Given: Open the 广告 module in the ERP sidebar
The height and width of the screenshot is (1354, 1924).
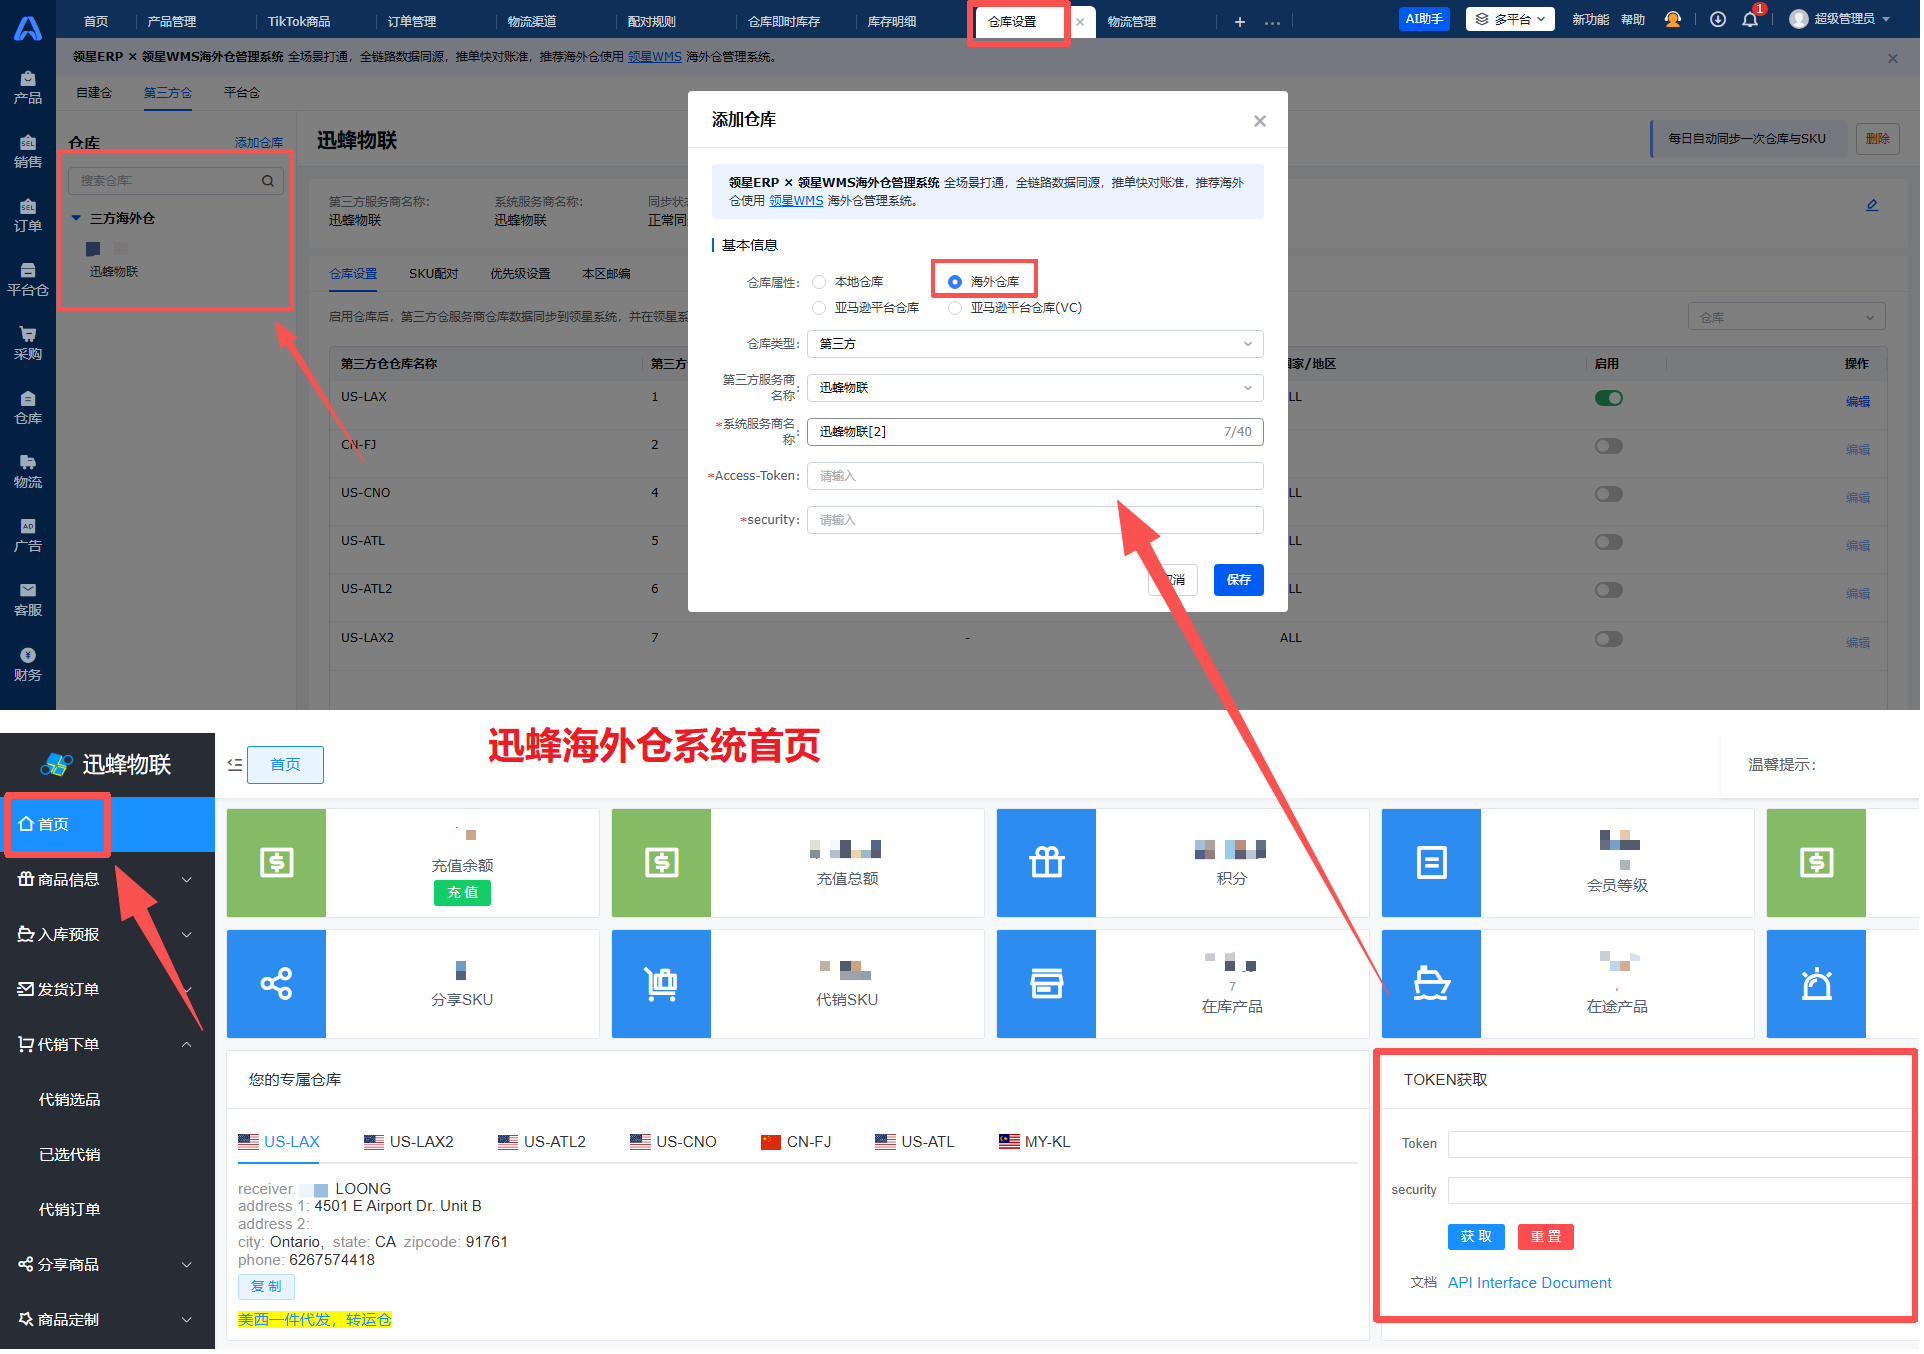Looking at the screenshot, I should point(28,535).
